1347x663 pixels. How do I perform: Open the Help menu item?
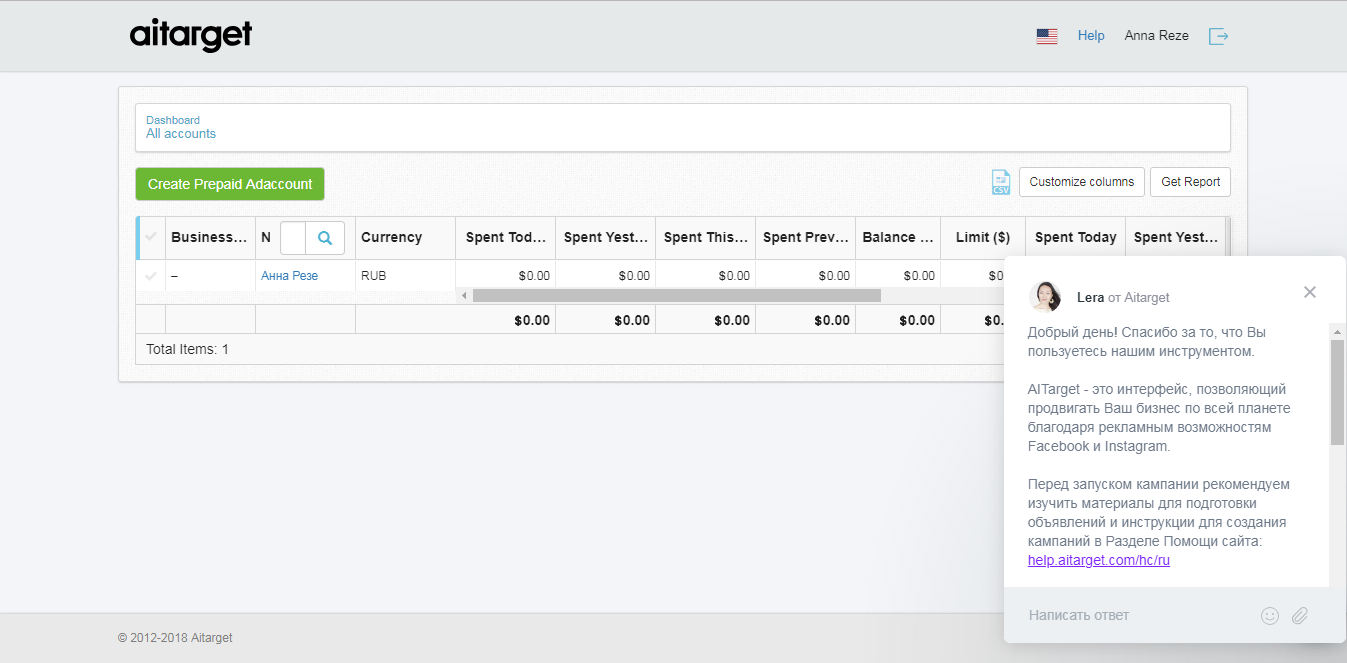tap(1091, 36)
